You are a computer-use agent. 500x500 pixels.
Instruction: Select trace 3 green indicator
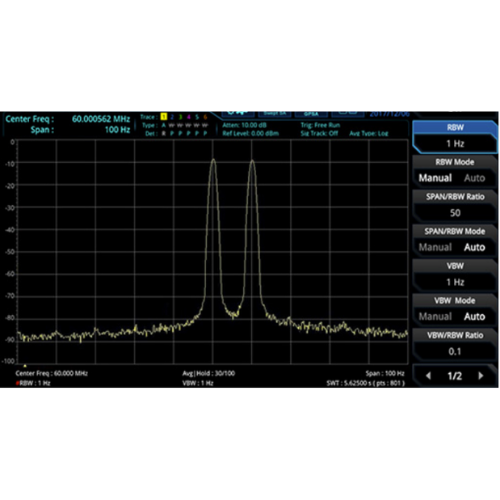(x=180, y=117)
